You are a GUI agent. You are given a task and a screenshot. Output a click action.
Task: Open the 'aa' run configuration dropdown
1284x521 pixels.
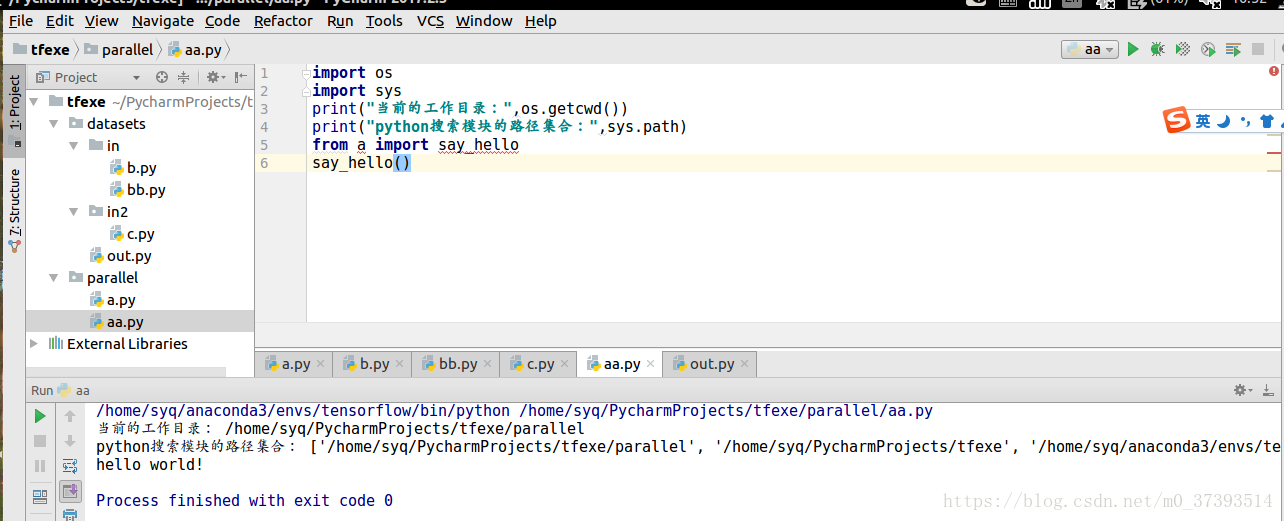[1090, 49]
